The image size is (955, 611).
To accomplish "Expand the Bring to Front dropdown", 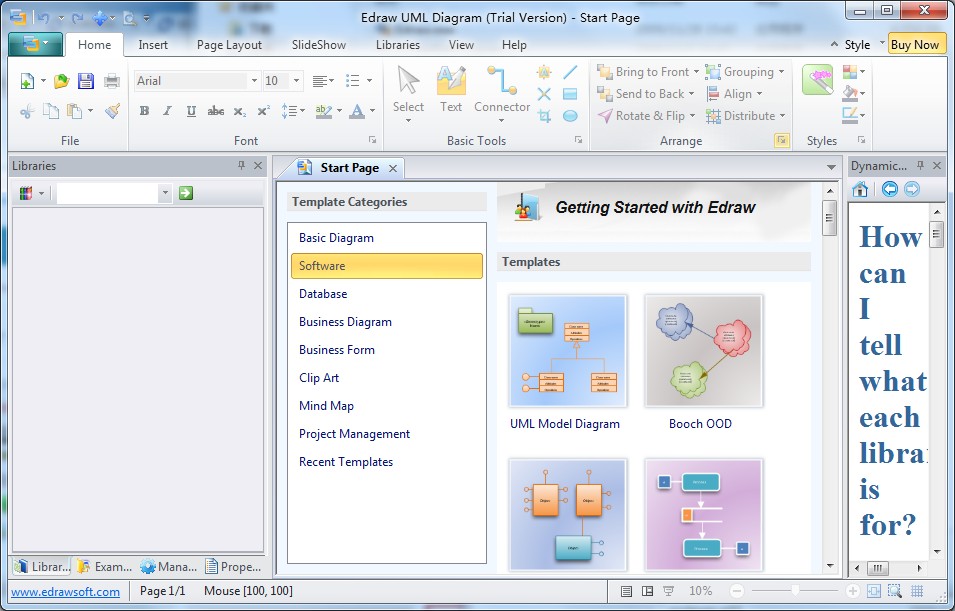I will [696, 72].
